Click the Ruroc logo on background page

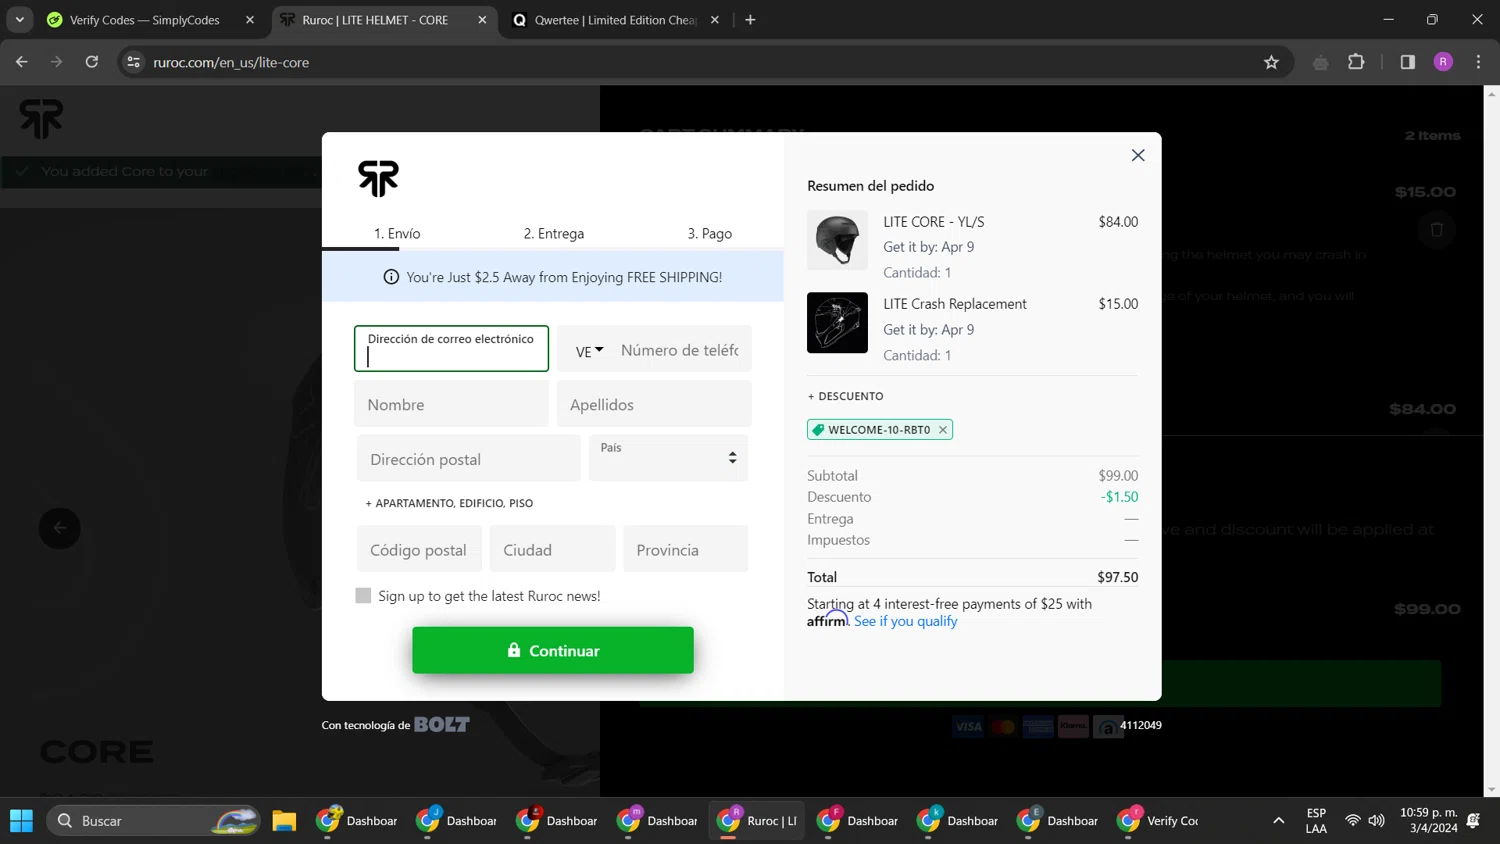coord(41,119)
